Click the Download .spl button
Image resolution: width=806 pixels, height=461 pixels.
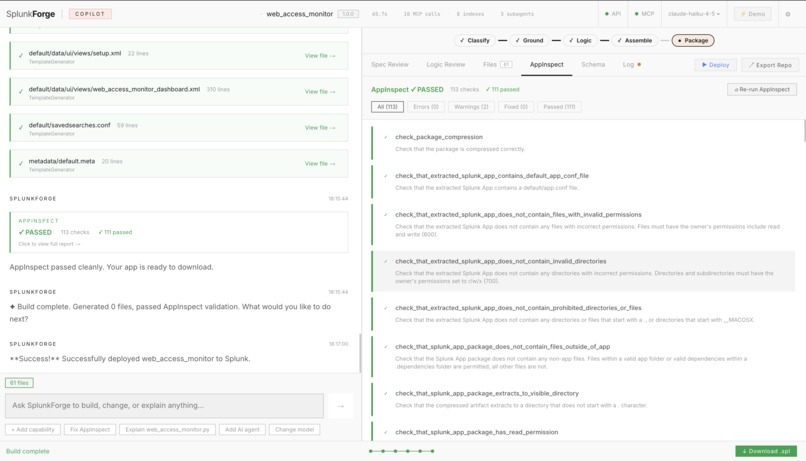pyautogui.click(x=766, y=451)
